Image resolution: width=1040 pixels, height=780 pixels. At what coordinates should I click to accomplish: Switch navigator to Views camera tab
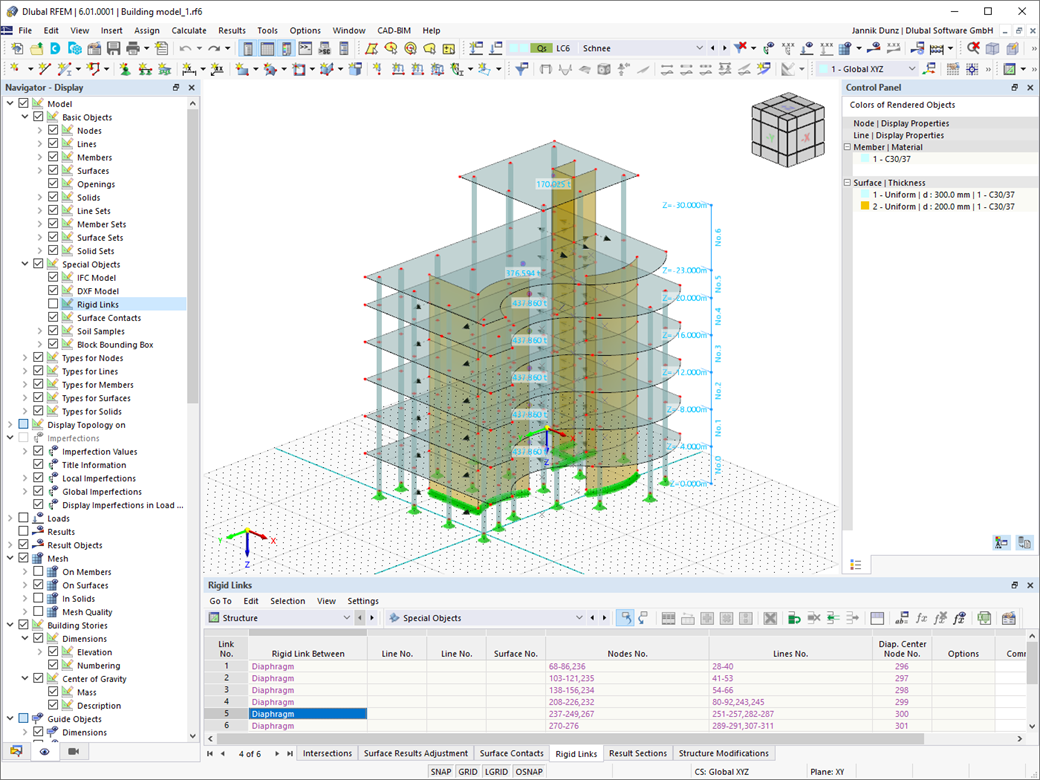pos(74,751)
